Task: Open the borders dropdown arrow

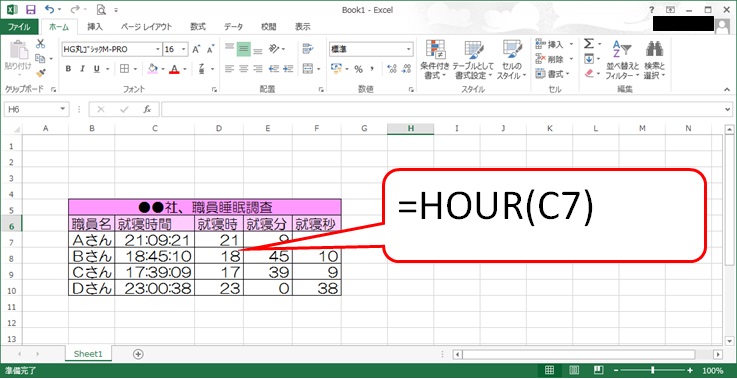Action: coord(135,69)
